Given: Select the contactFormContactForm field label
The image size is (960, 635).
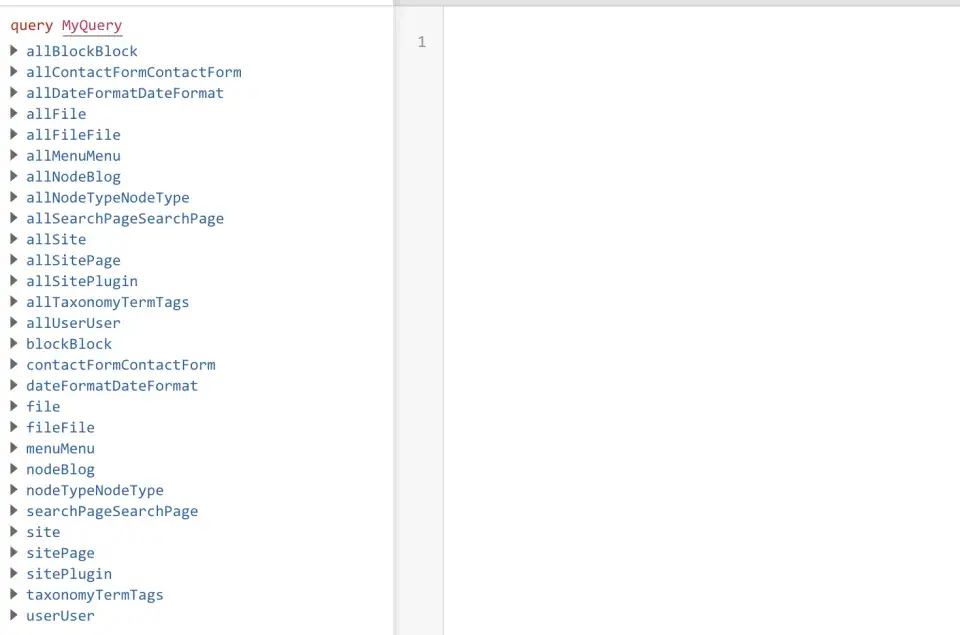Looking at the screenshot, I should (x=121, y=365).
